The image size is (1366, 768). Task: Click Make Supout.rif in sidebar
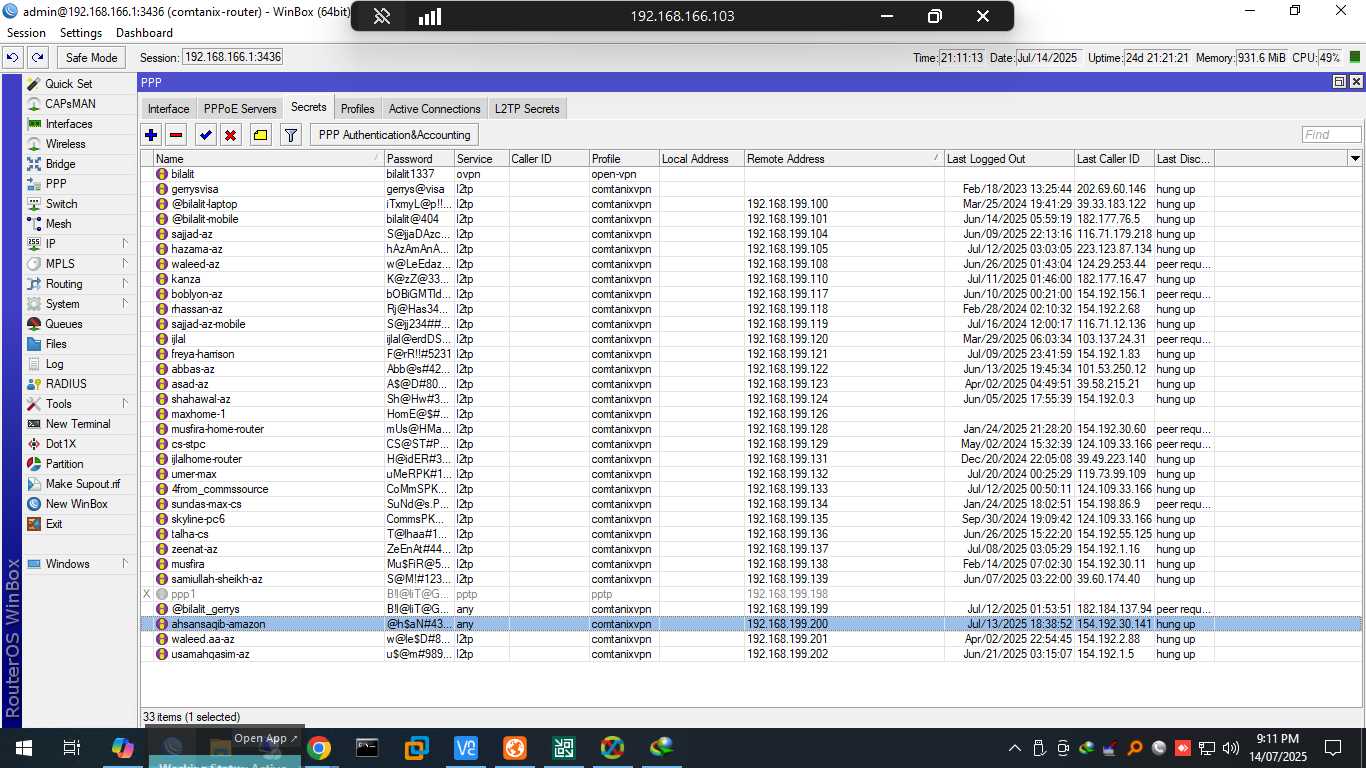tap(82, 484)
